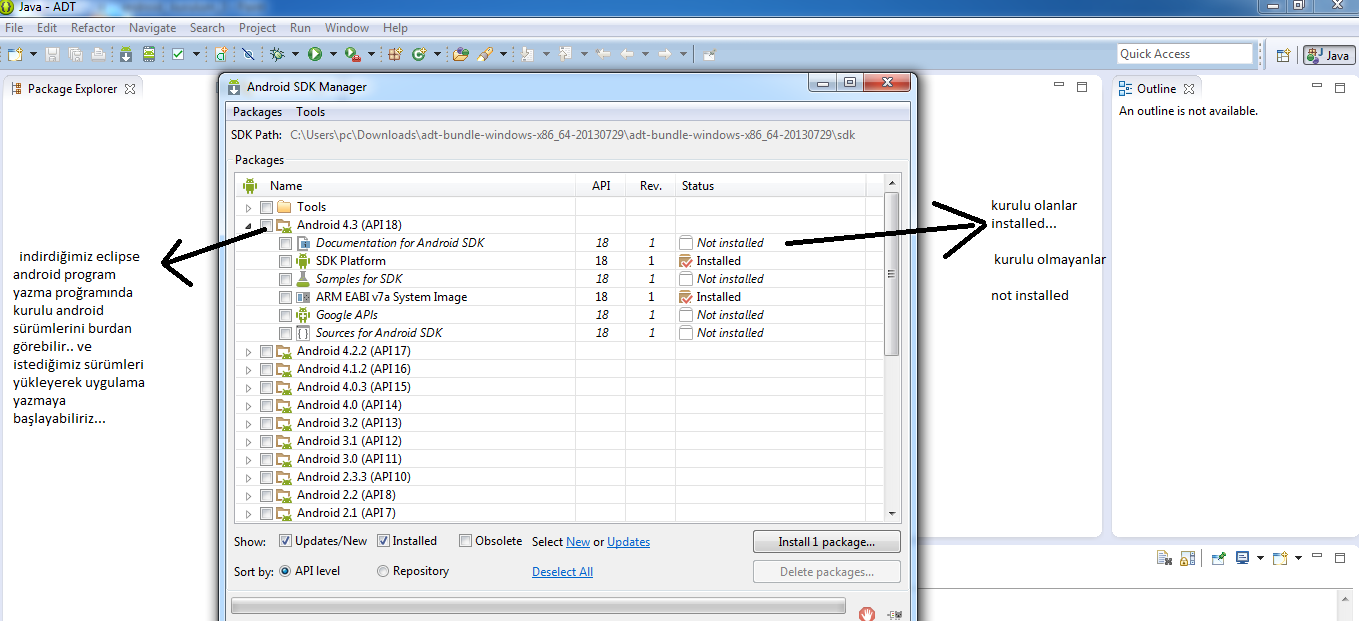Viewport: 1359px width, 621px height.
Task: Click the New wizard toolbar icon
Action: click(16, 54)
